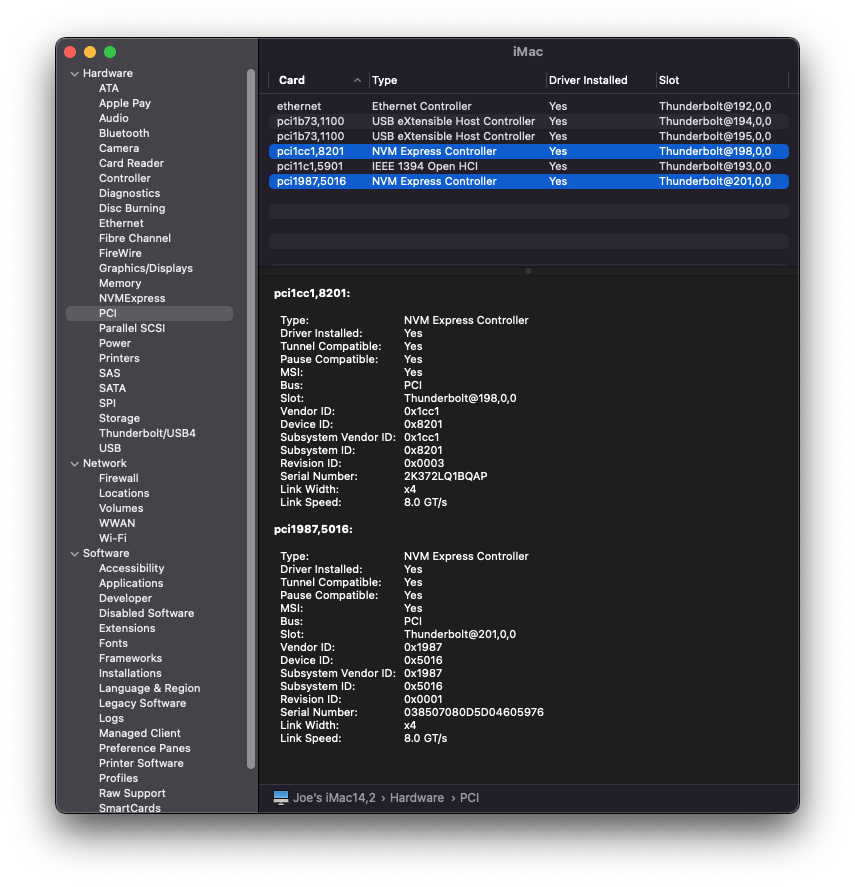This screenshot has height=887, width=855.
Task: Open NVMExpress in sidebar
Action: pos(132,298)
